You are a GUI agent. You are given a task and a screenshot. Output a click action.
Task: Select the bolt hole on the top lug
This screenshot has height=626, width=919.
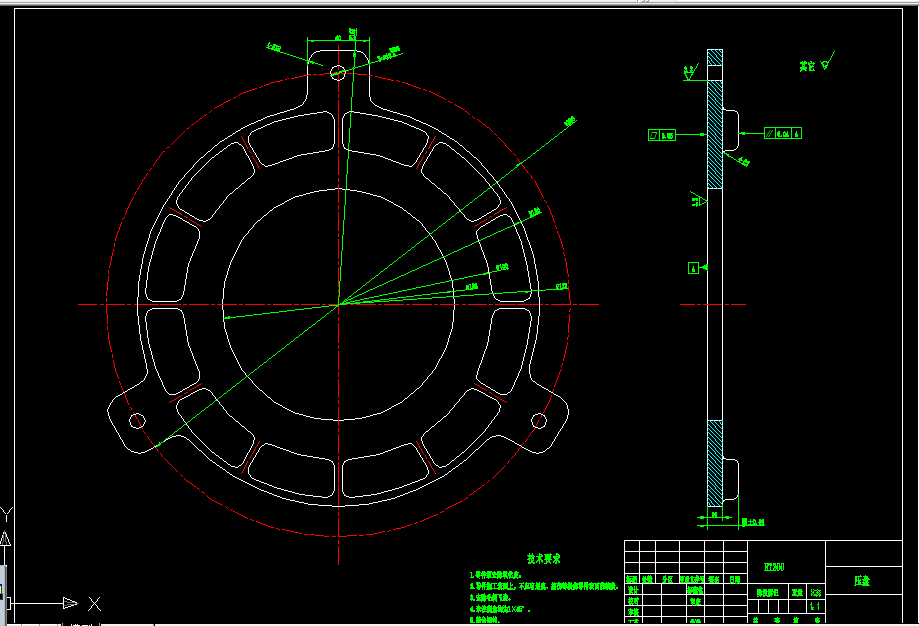click(338, 73)
